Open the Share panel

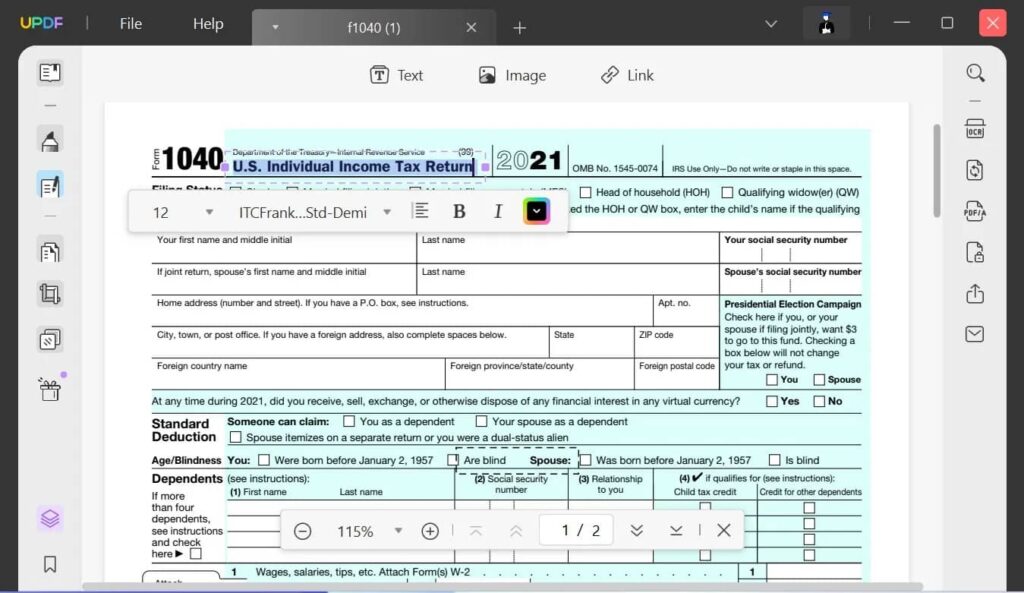click(x=975, y=294)
